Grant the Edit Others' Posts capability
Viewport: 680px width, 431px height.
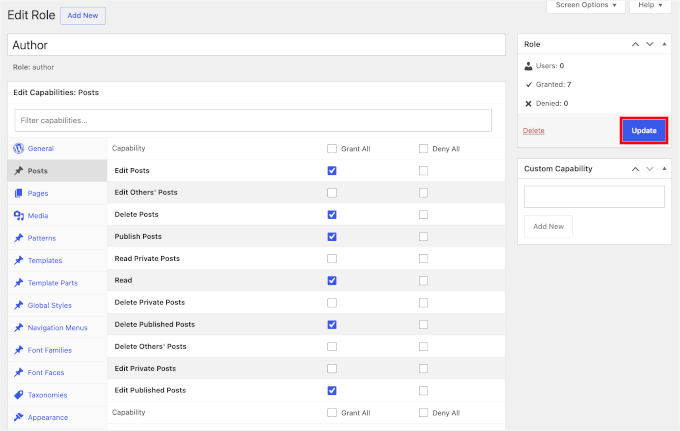(x=332, y=193)
